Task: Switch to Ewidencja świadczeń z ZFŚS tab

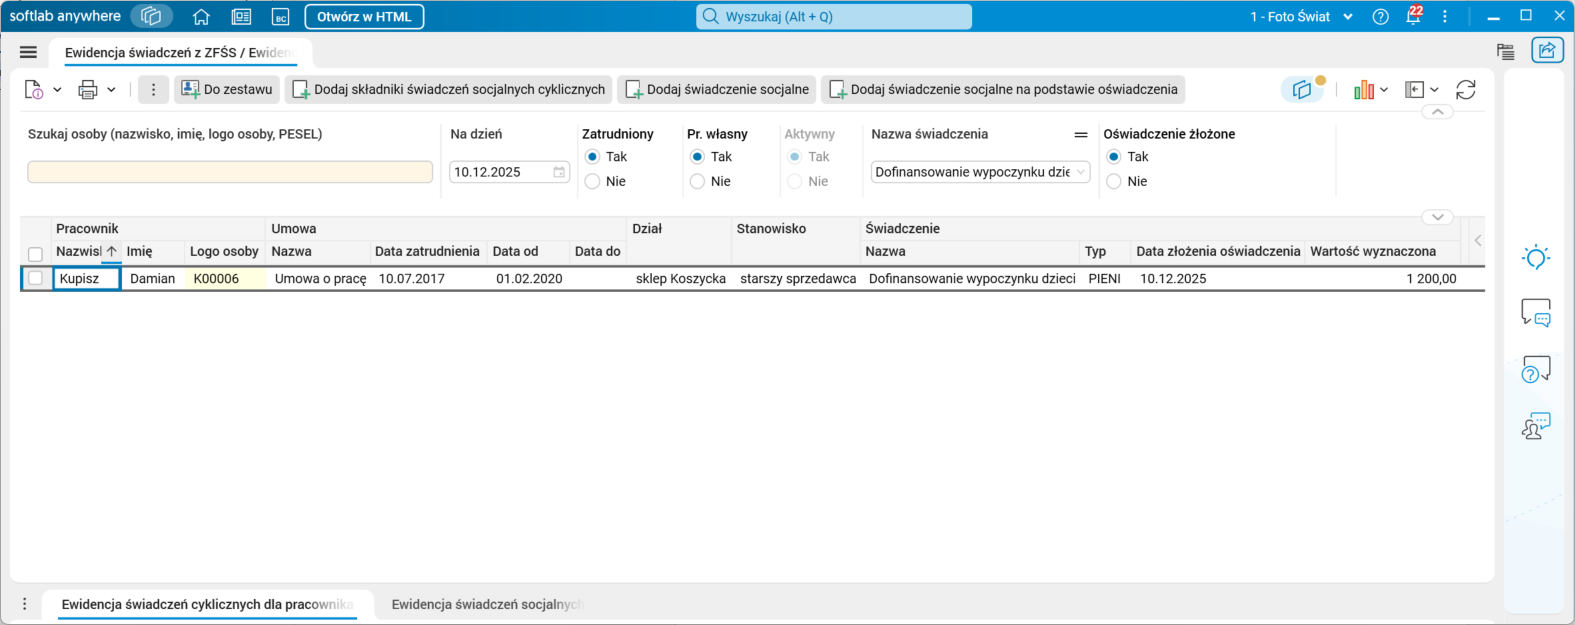Action: click(x=180, y=52)
